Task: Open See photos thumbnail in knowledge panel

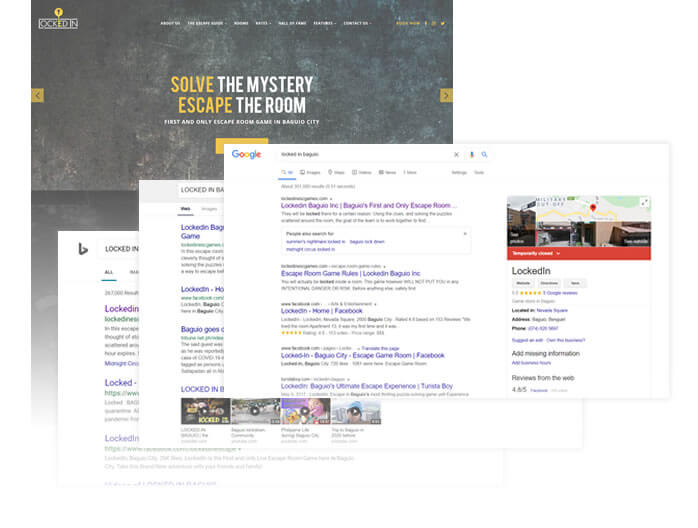Action: tap(521, 221)
